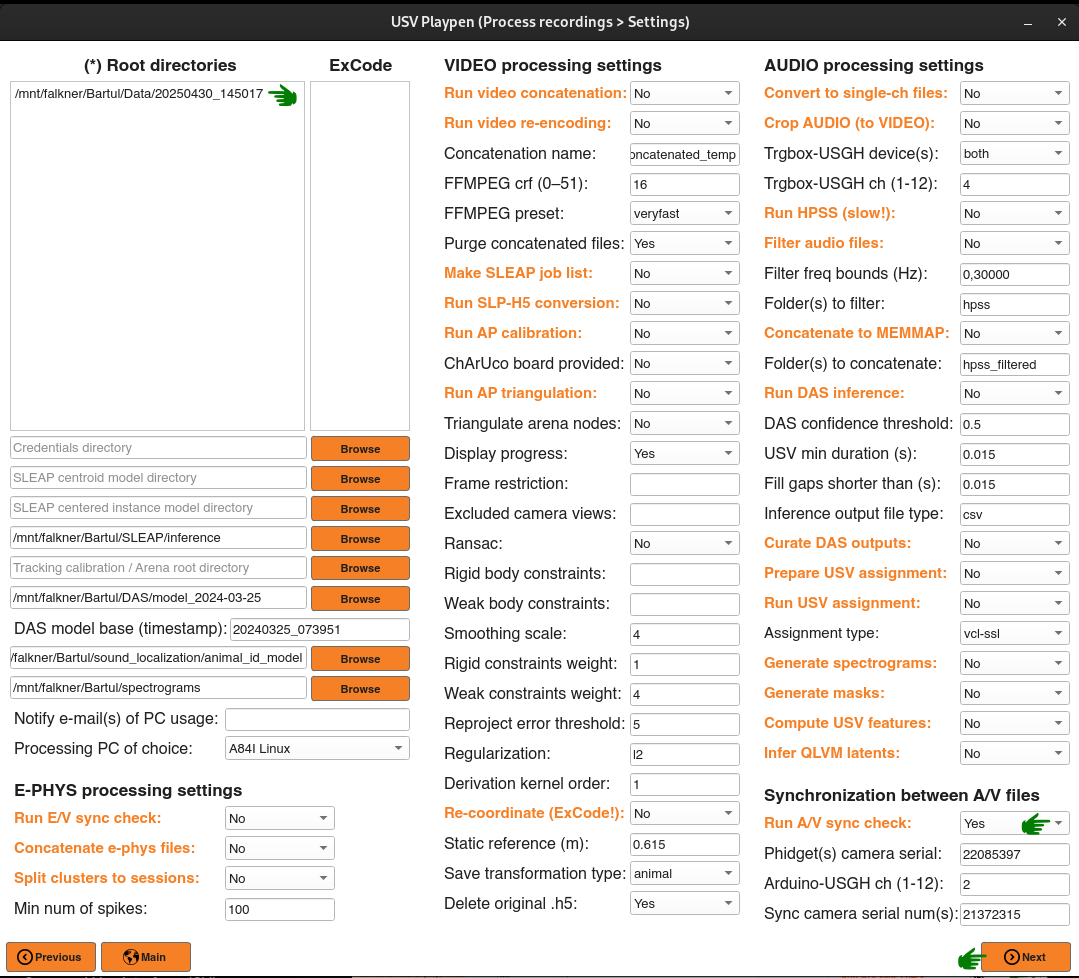The height and width of the screenshot is (978, 1079).
Task: Browse for animal_id_model directory
Action: click(x=360, y=659)
